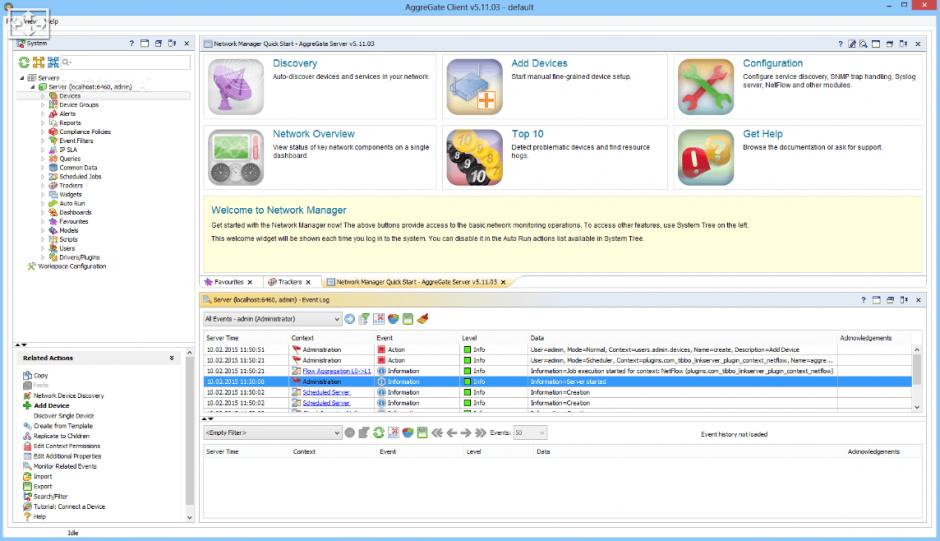Viewport: 940px width, 541px height.
Task: Open the Configuration wrench tile icon
Action: (706, 86)
